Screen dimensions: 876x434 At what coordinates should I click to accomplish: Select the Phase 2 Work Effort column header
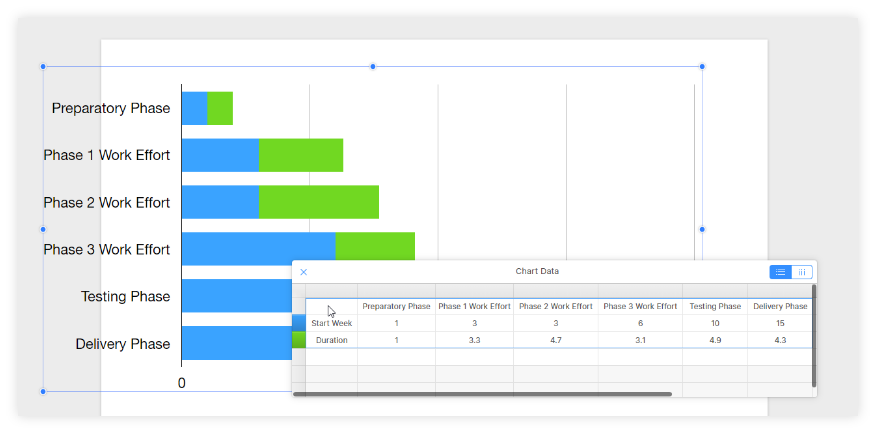(x=556, y=306)
